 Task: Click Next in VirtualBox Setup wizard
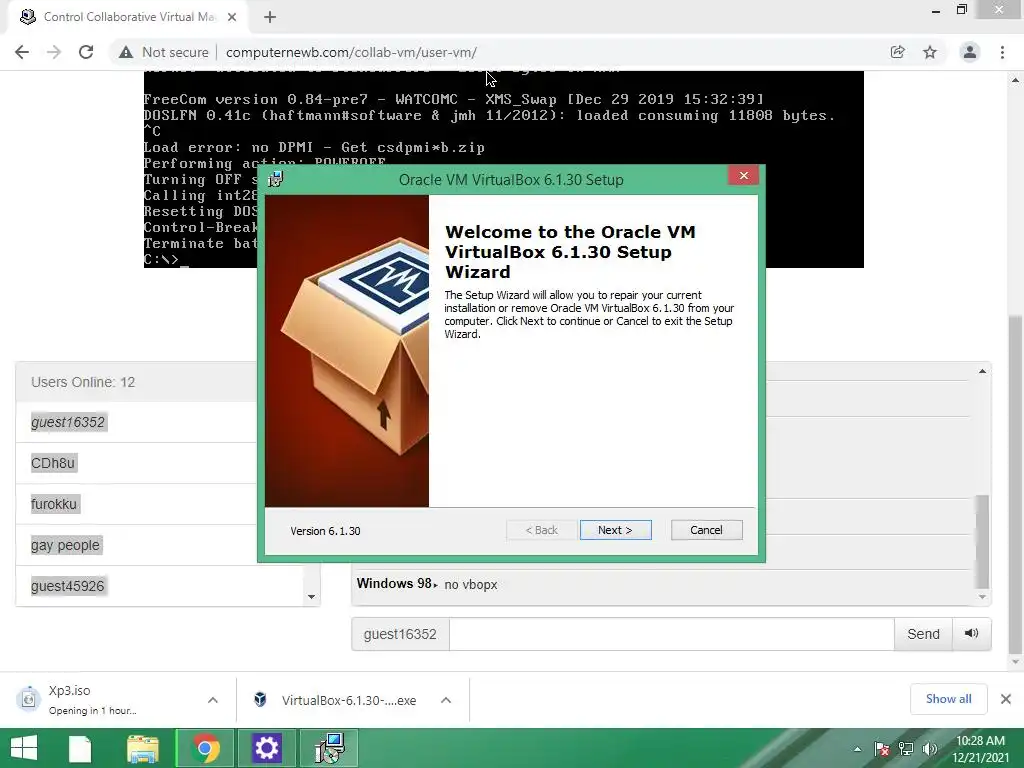click(615, 530)
